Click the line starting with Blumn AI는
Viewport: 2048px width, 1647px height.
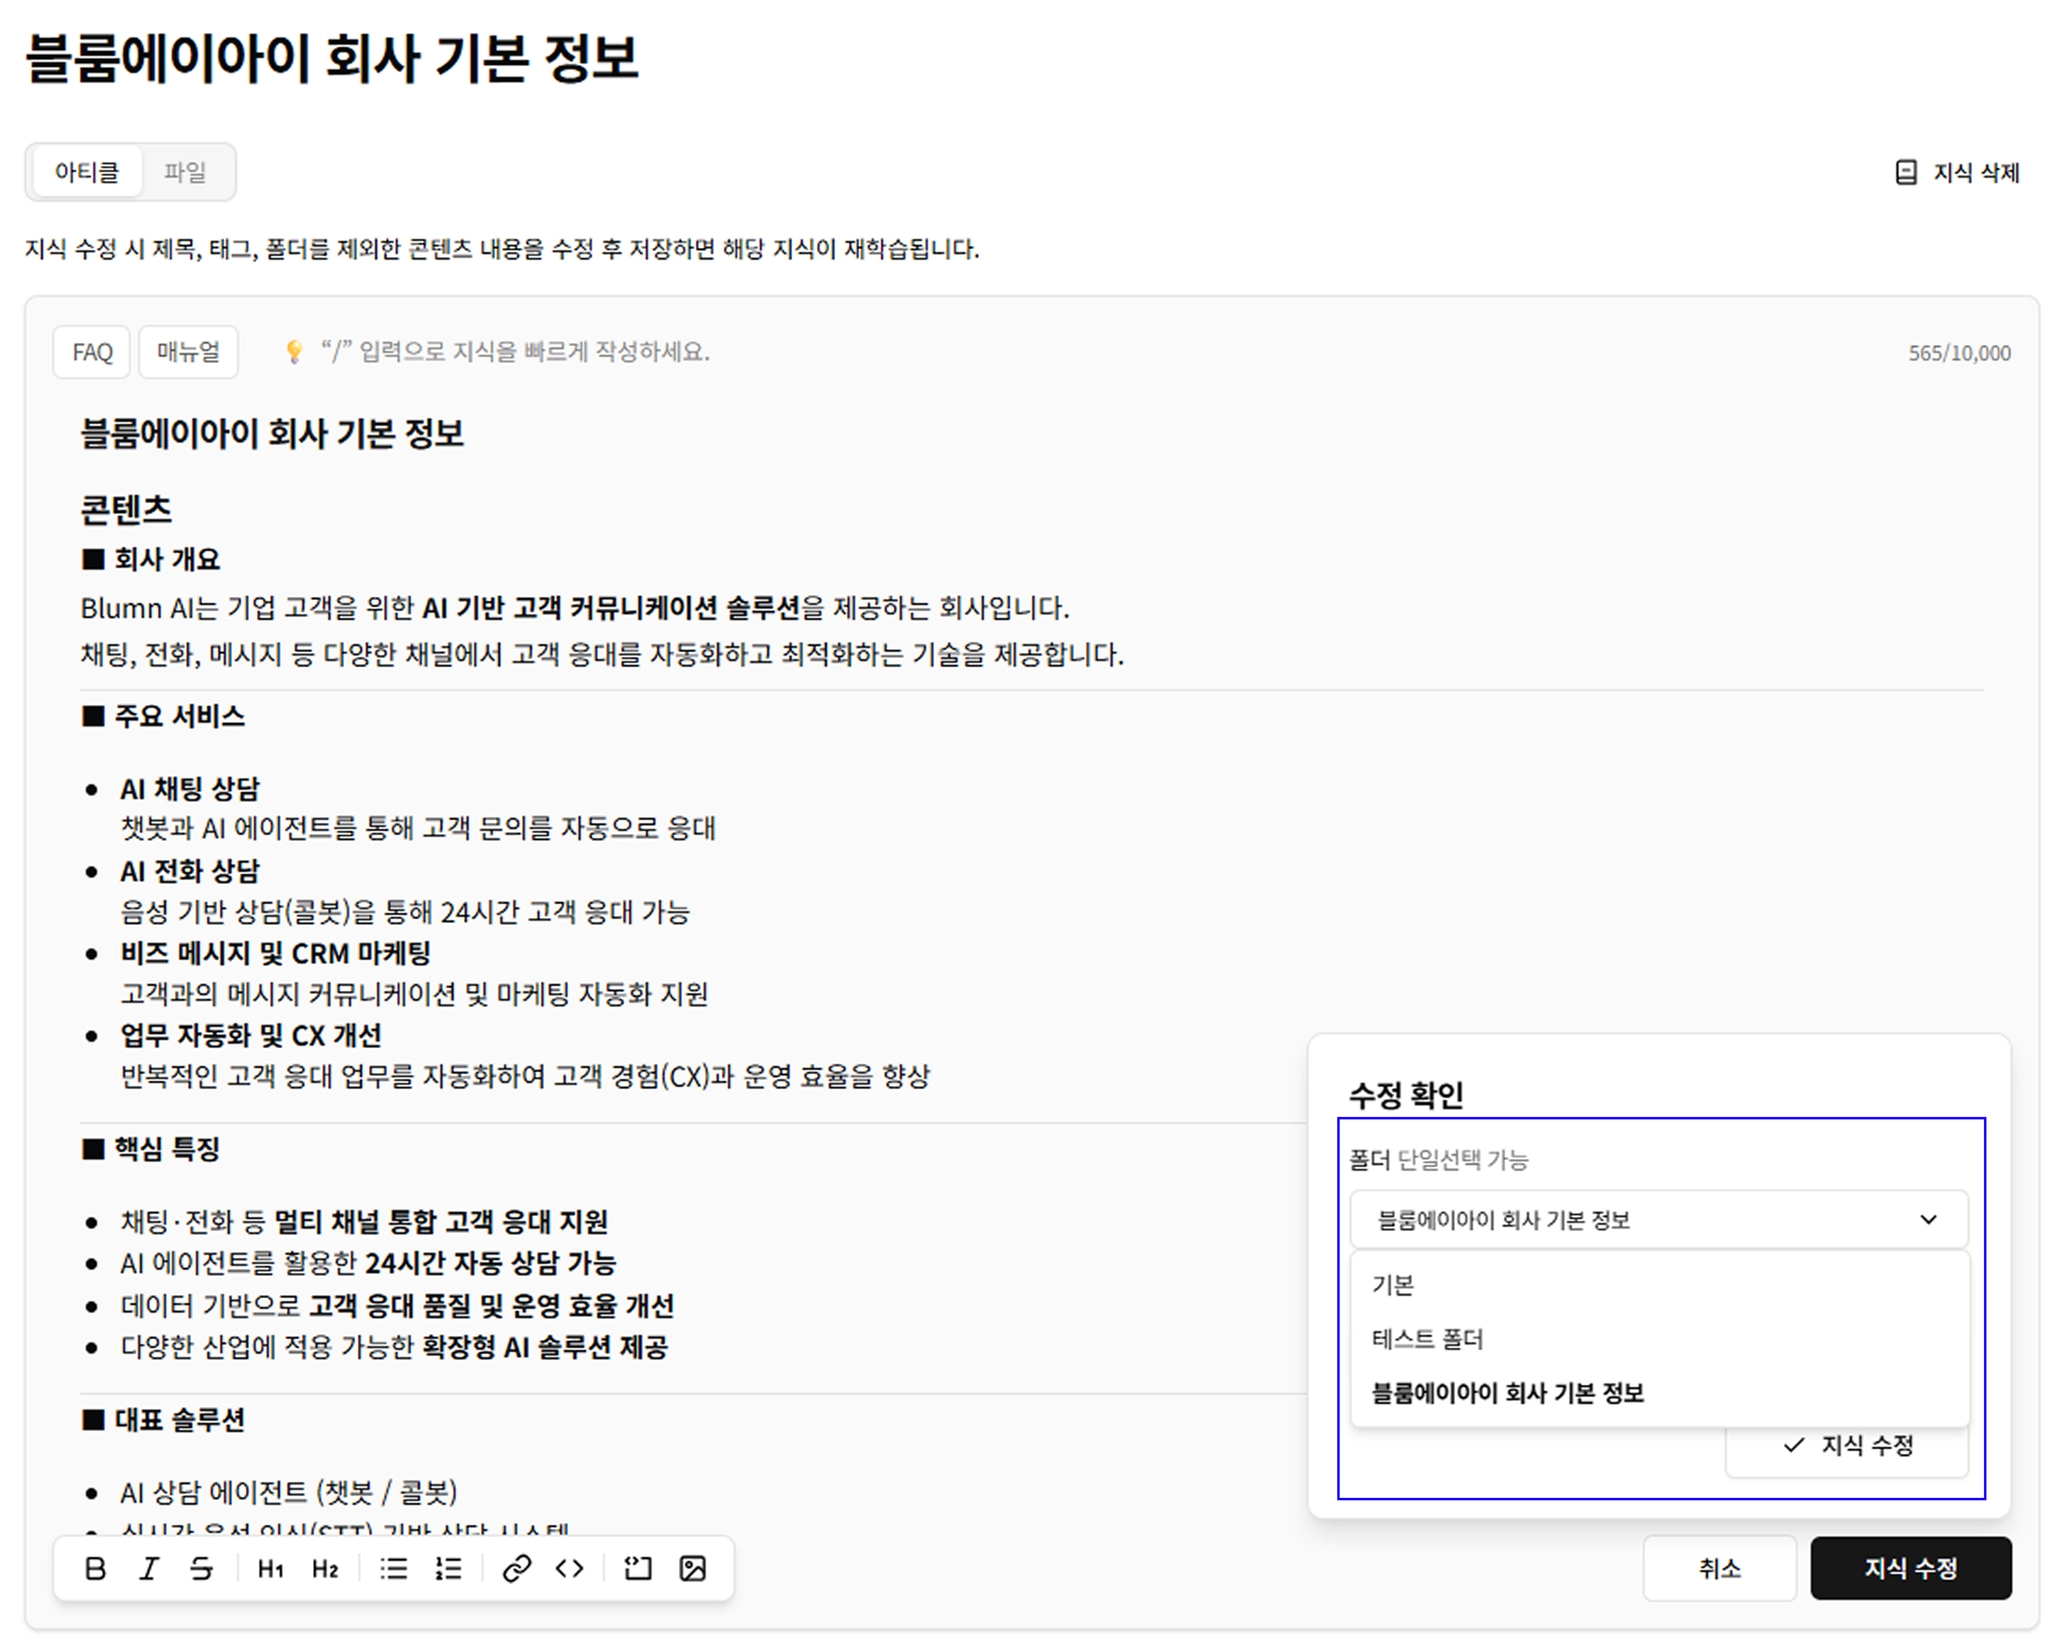pos(575,608)
